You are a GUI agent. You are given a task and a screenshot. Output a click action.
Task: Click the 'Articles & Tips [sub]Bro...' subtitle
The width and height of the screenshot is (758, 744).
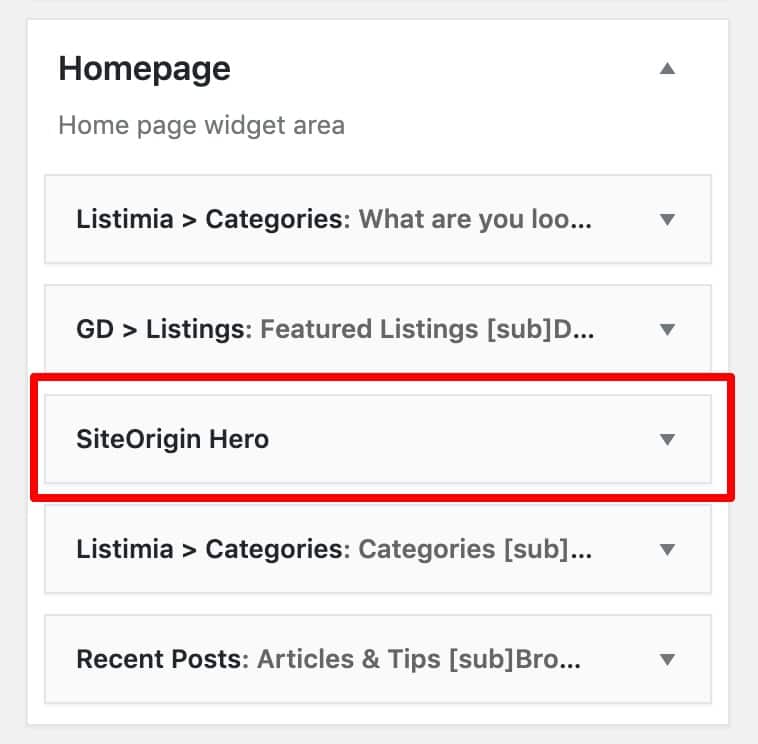419,659
